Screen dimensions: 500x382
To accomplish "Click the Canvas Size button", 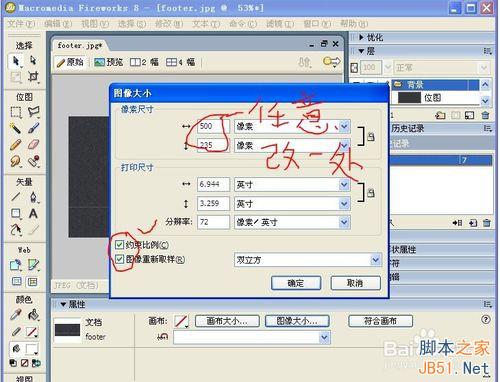I will pyautogui.click(x=227, y=321).
